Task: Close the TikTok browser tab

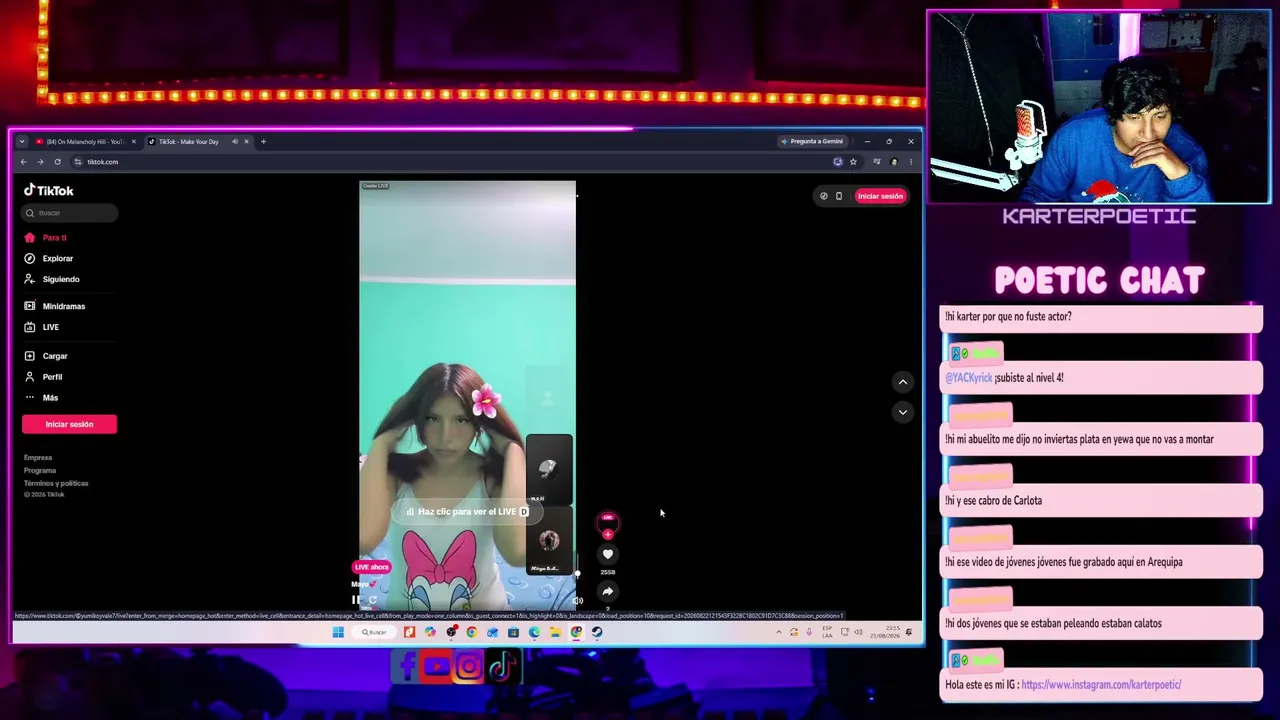Action: pos(246,142)
